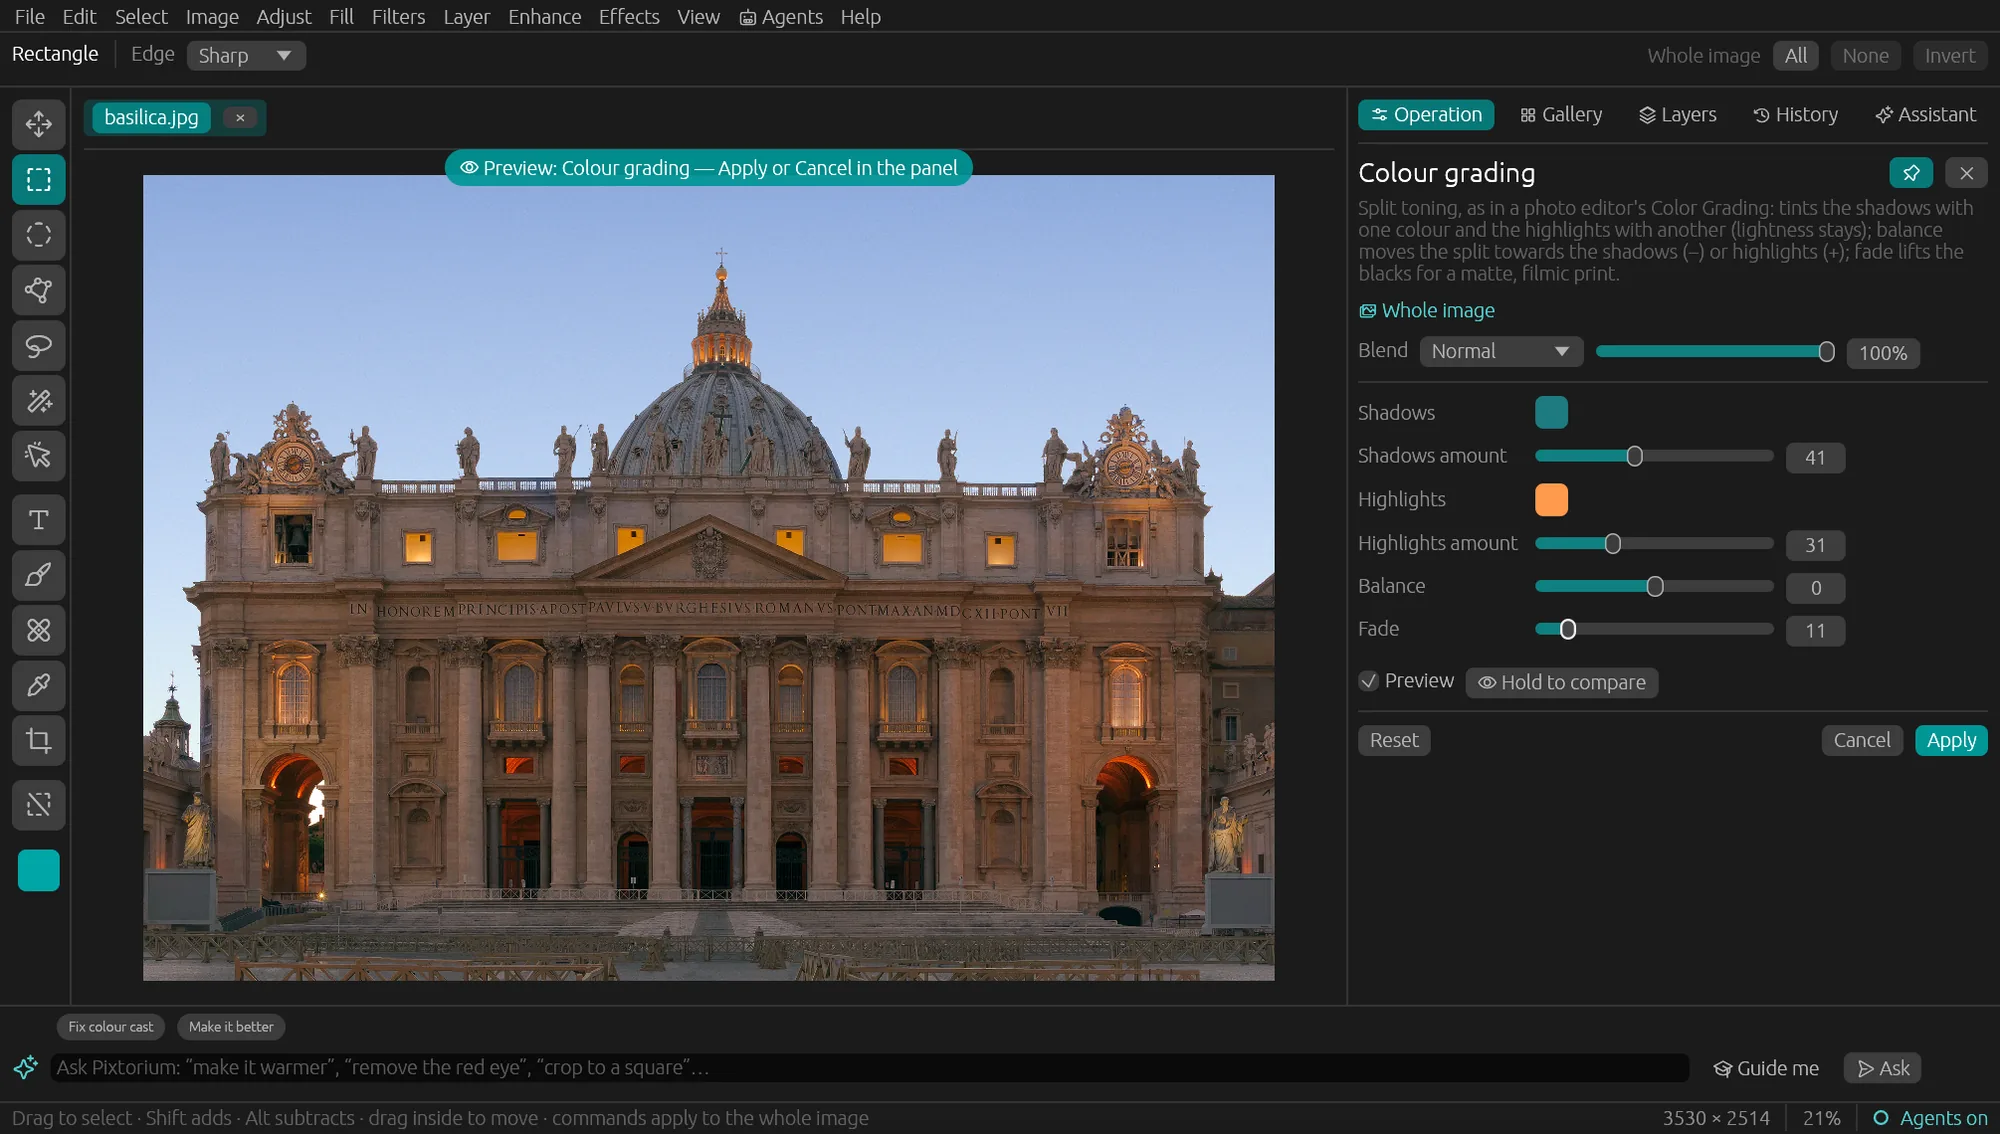Viewport: 2000px width, 1134px height.
Task: Select the Brush tool
Action: coord(39,575)
